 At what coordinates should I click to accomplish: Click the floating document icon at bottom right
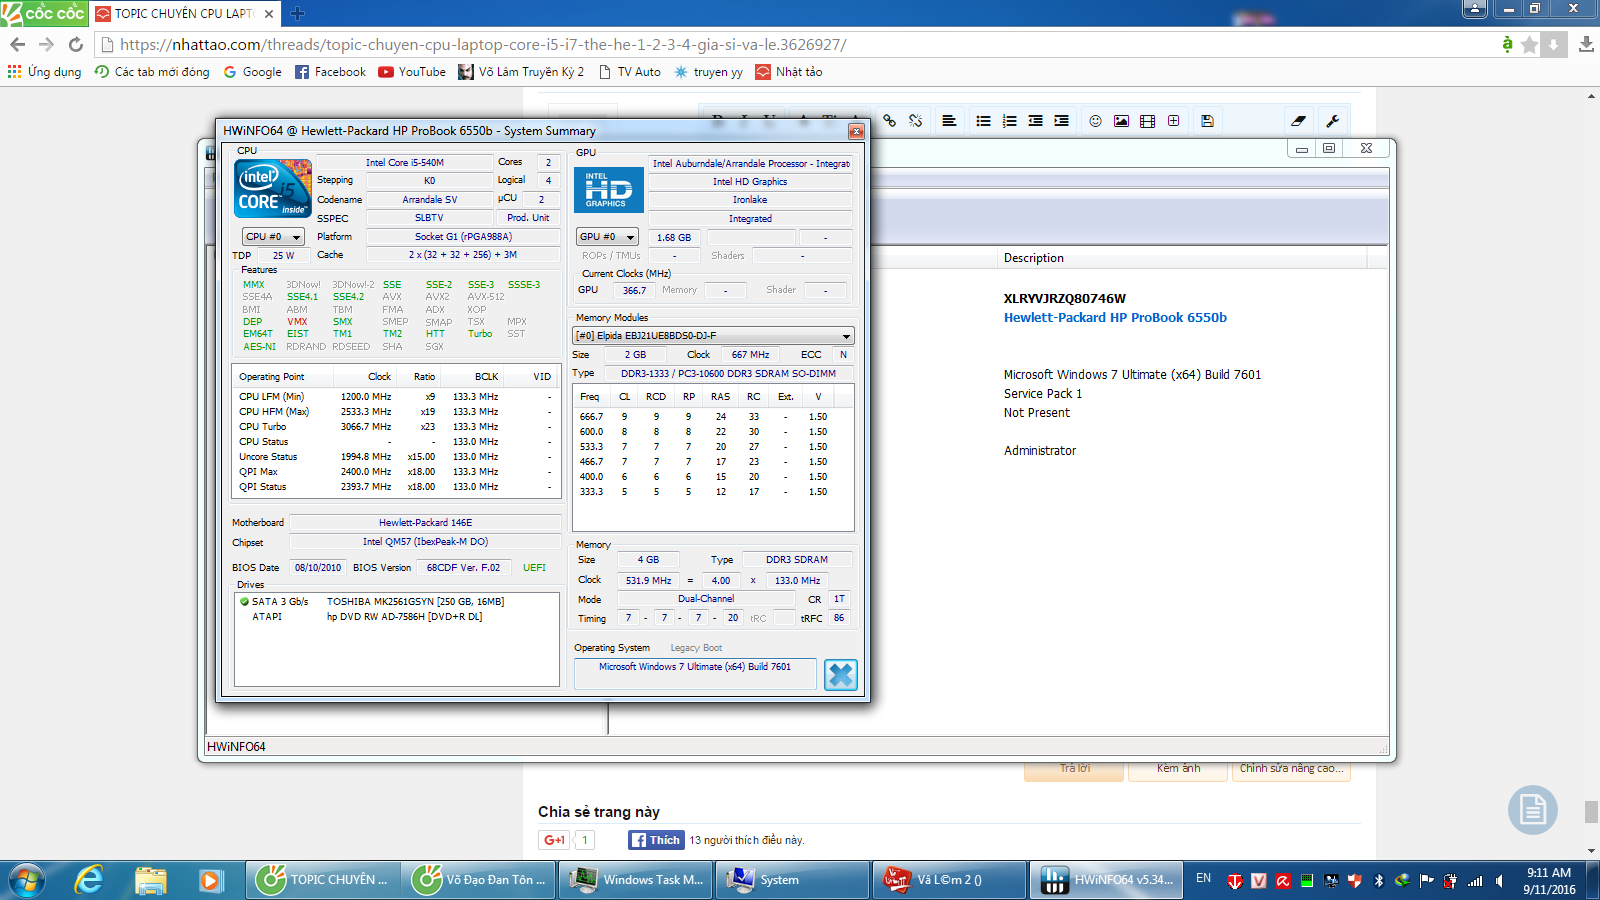click(x=1533, y=810)
